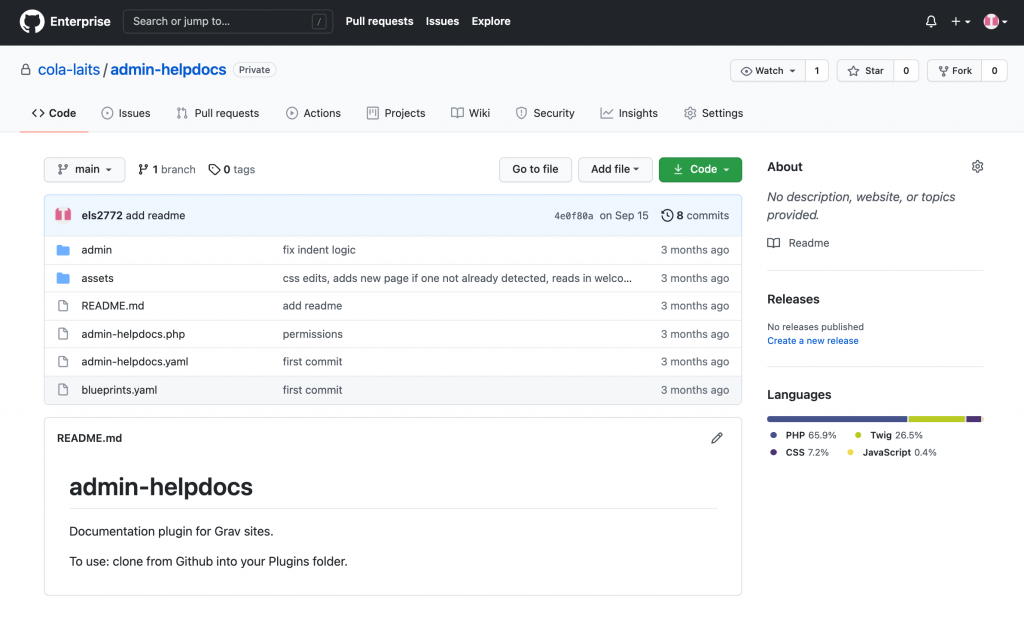Viewport: 1024px width, 619px height.
Task: Click the CSS segment of the language bar
Action: [973, 419]
